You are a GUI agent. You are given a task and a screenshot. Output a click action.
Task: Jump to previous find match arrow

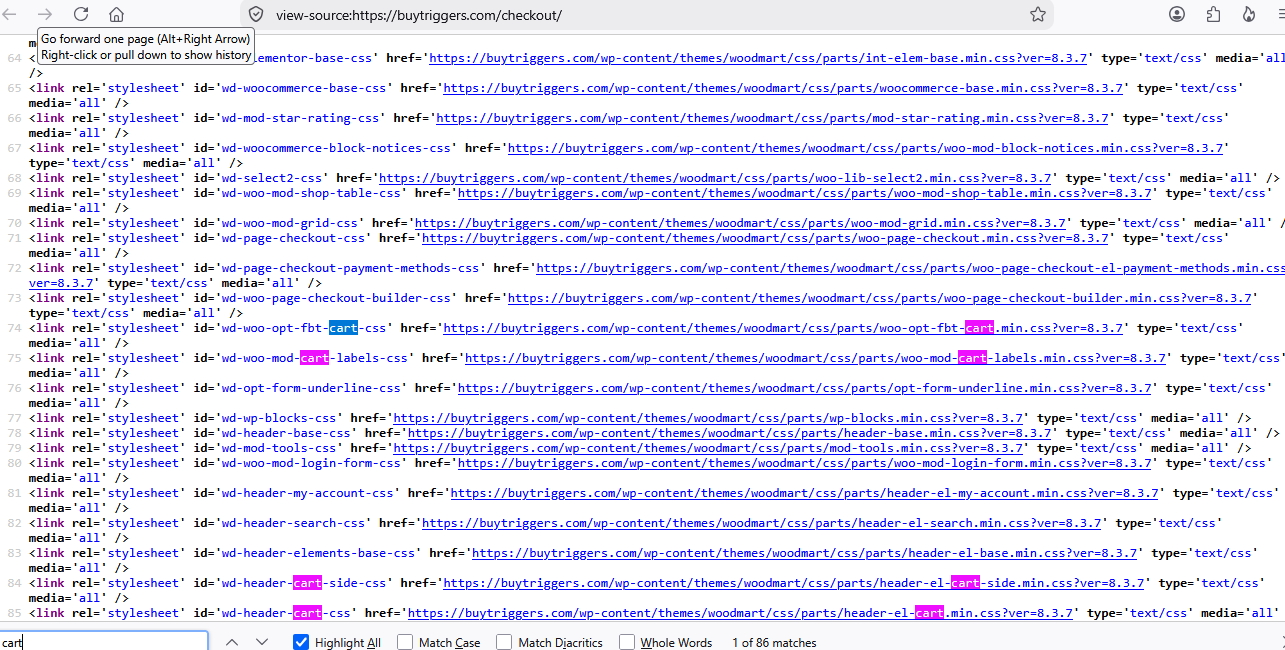point(232,642)
